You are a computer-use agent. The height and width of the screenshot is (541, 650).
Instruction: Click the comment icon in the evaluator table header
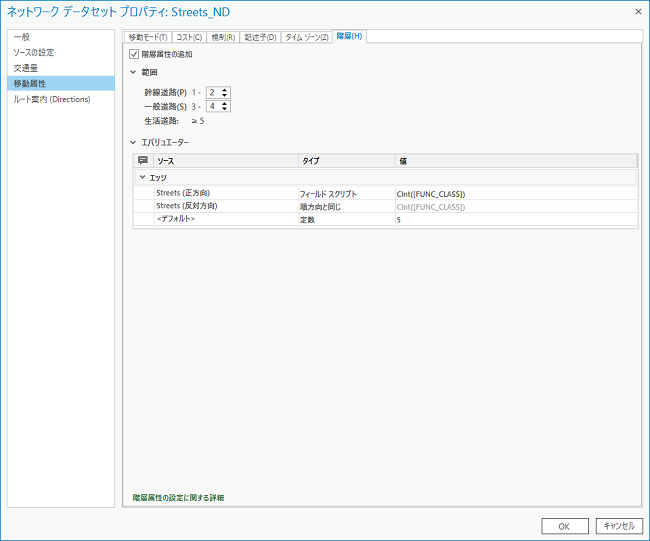tap(143, 160)
